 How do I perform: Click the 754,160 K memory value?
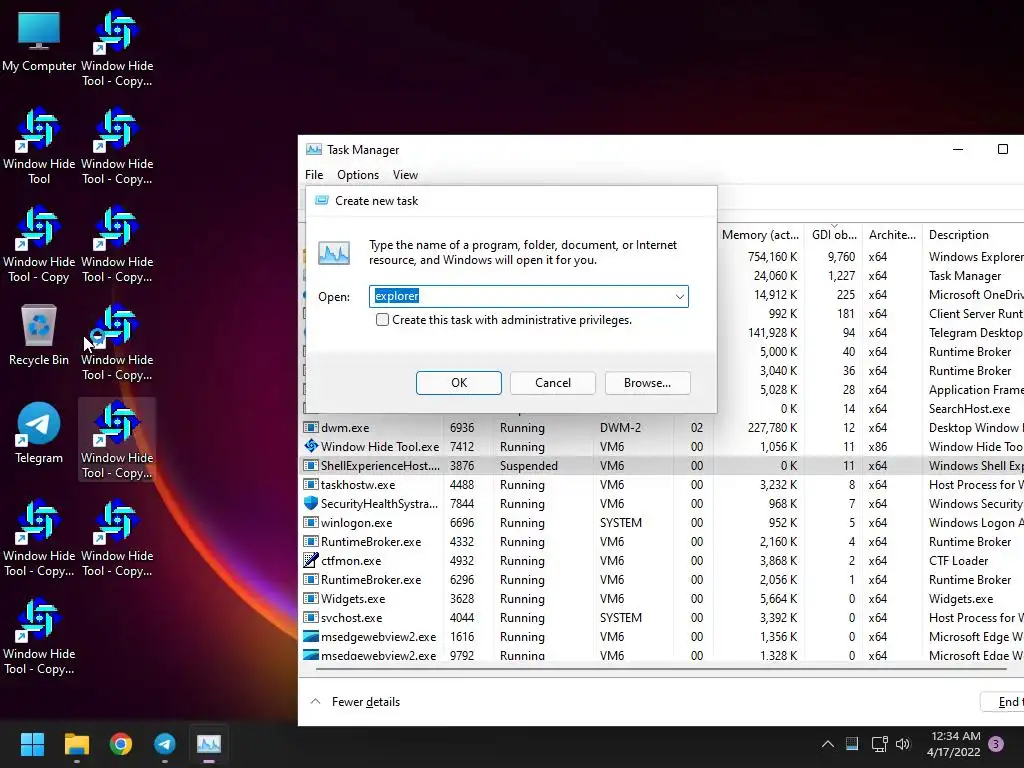point(773,257)
